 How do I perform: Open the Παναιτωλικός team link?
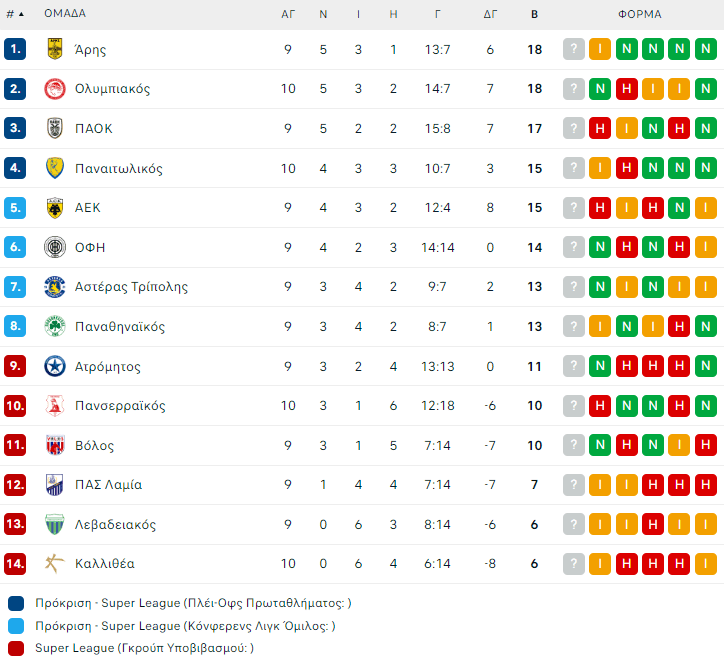click(118, 168)
